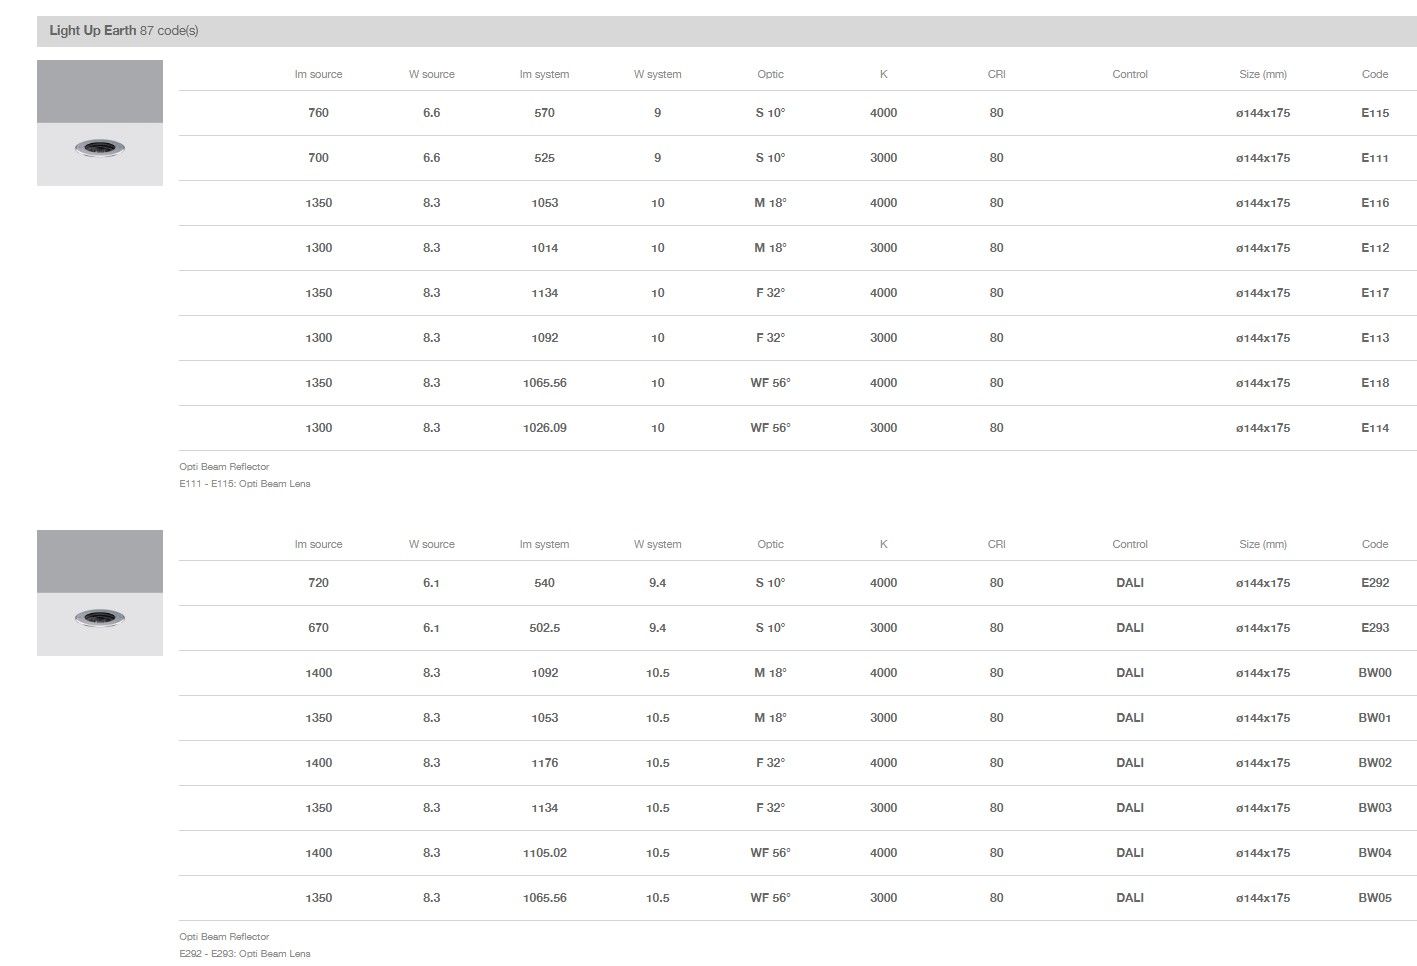The height and width of the screenshot is (966, 1417).
Task: Click product code BW00
Action: [x=1374, y=673]
